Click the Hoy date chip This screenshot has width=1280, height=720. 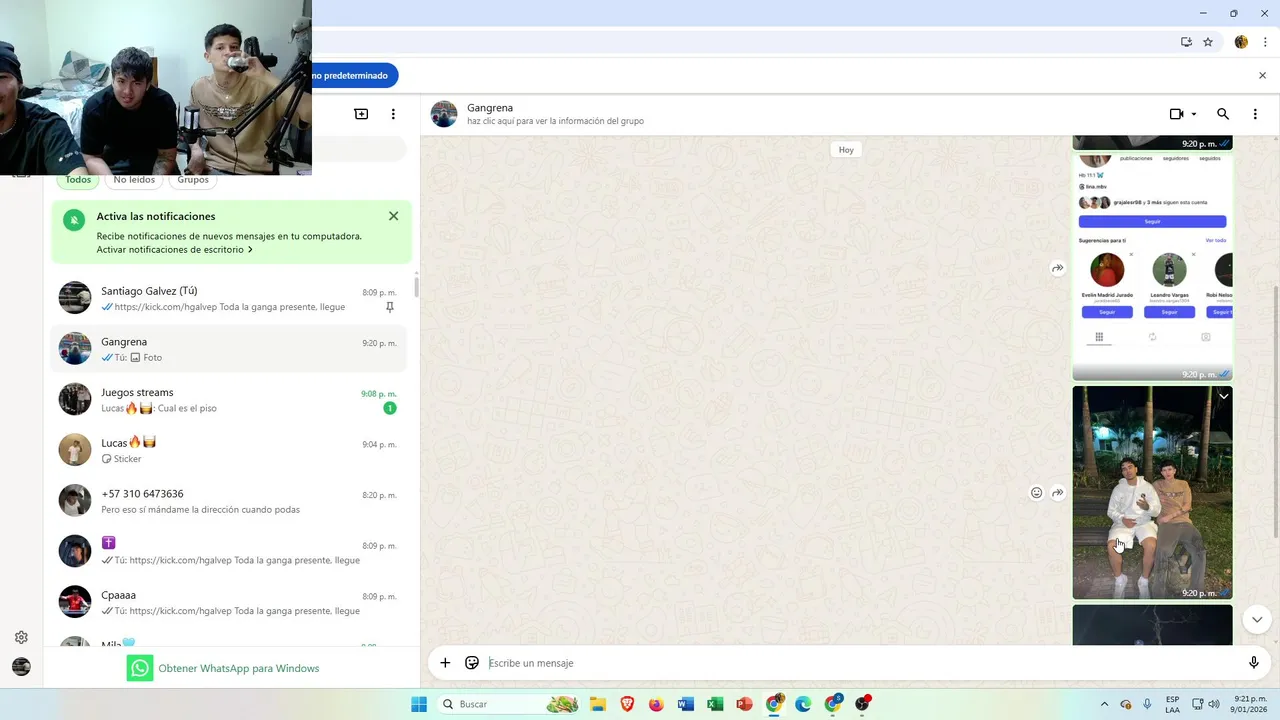pyautogui.click(x=846, y=150)
